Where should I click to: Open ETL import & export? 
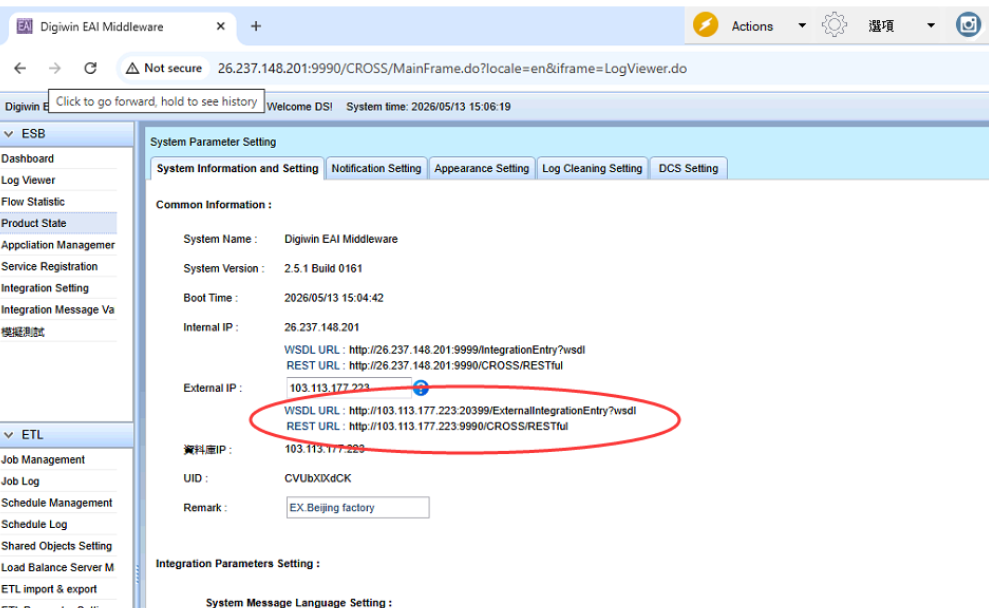coord(49,589)
